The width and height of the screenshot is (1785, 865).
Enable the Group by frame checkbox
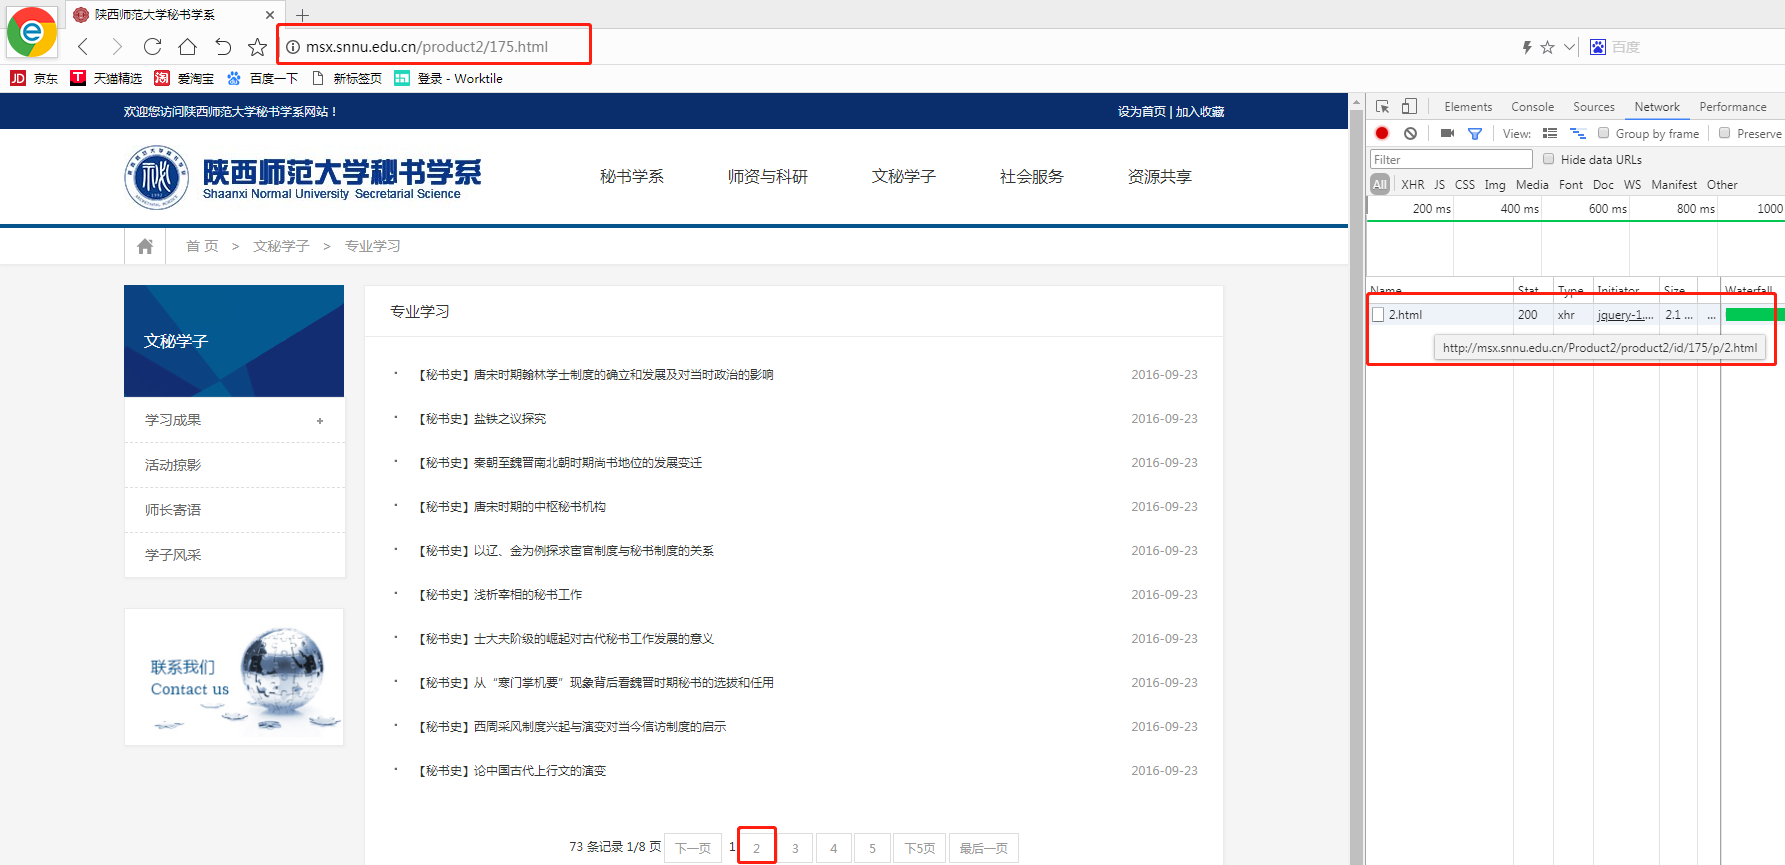coord(1604,133)
